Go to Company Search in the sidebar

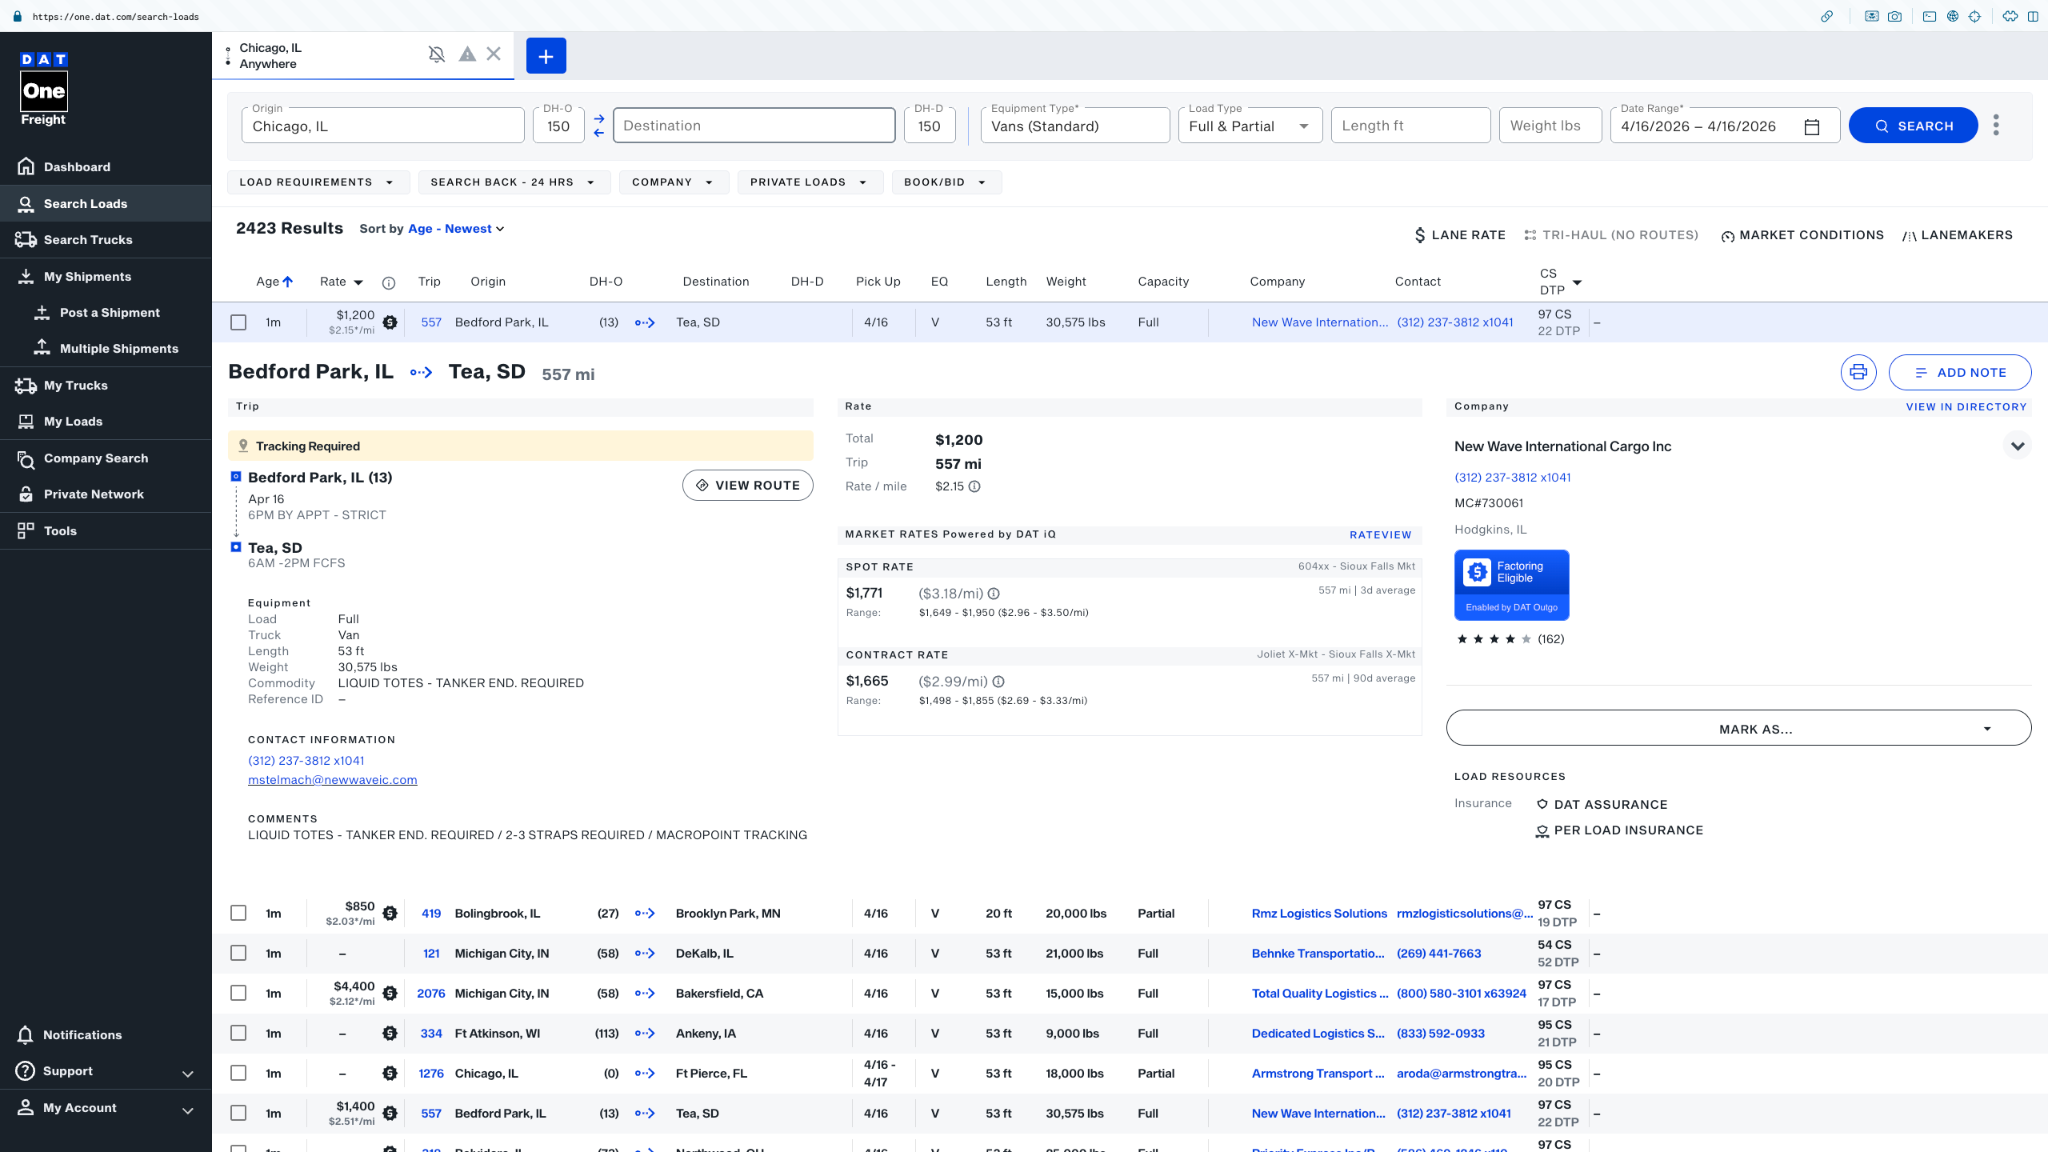[x=96, y=458]
